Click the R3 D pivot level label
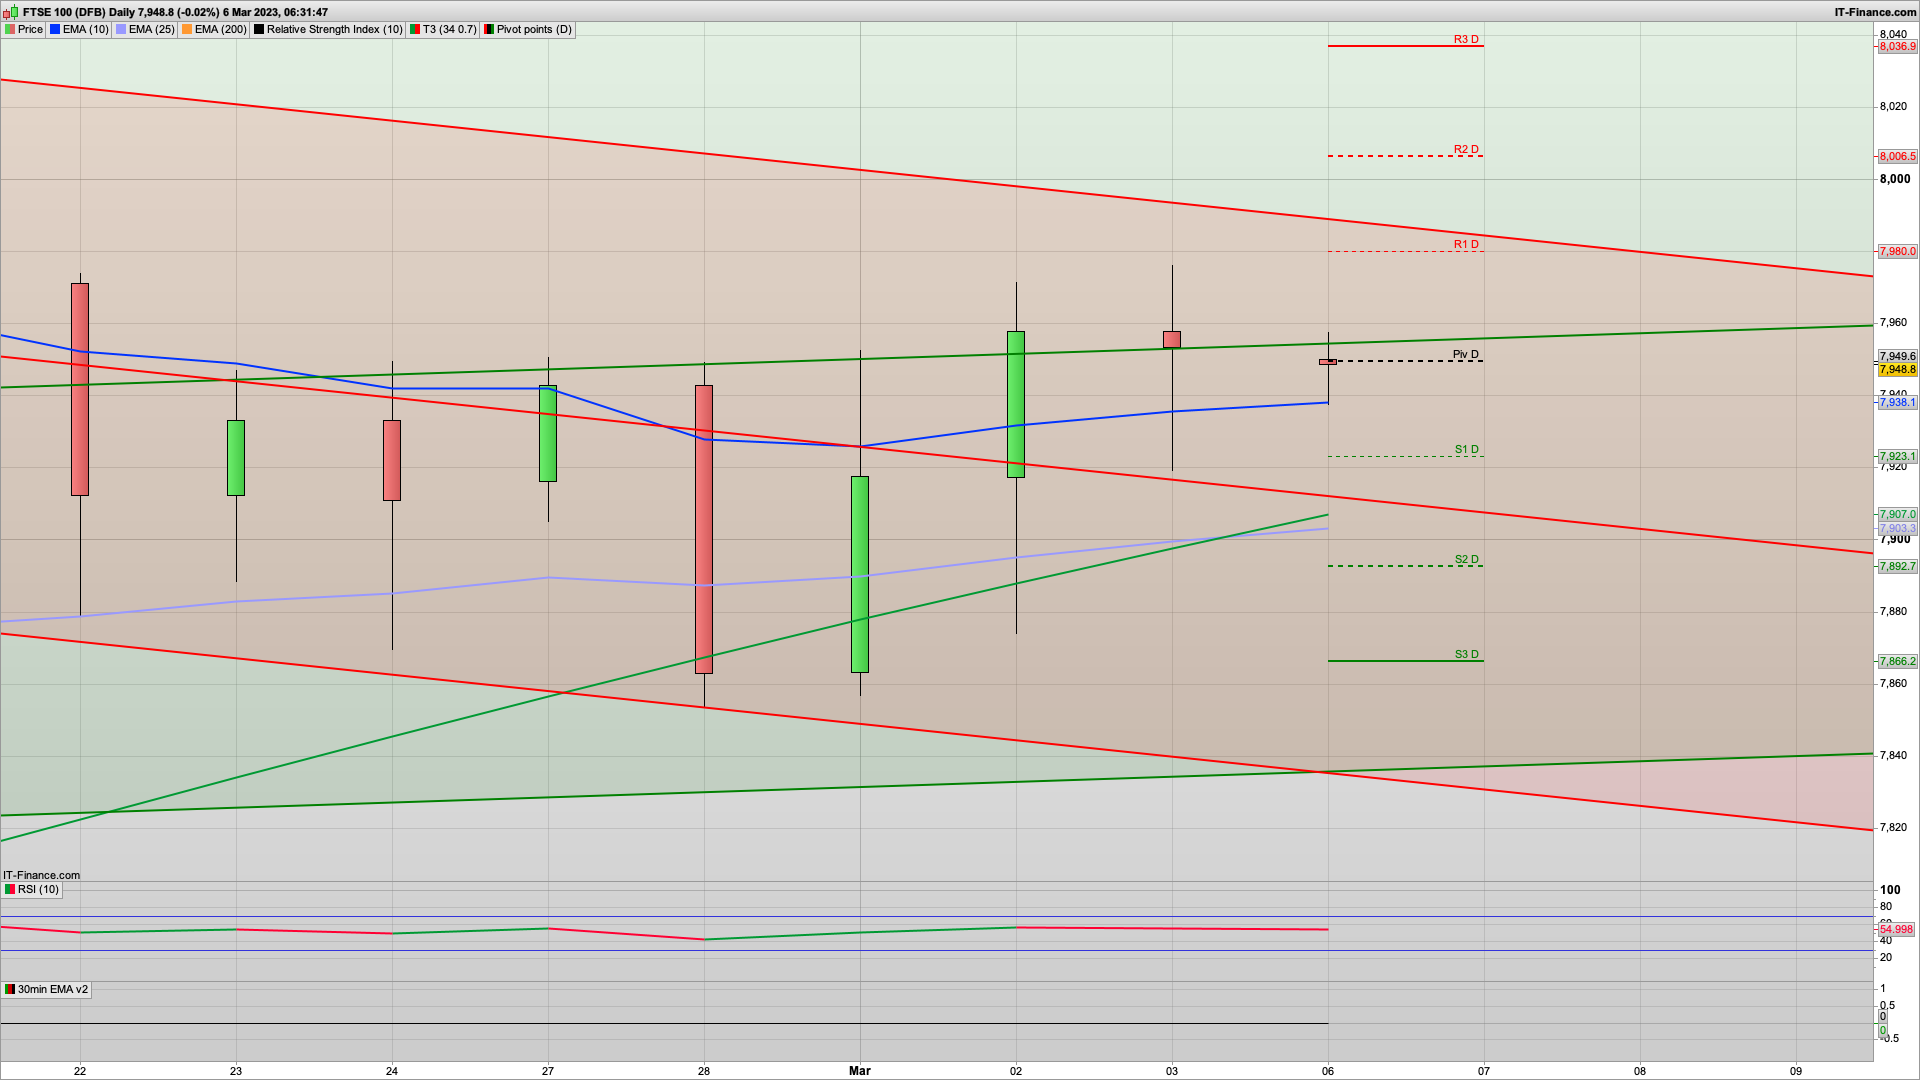The image size is (1920, 1080). tap(1465, 40)
